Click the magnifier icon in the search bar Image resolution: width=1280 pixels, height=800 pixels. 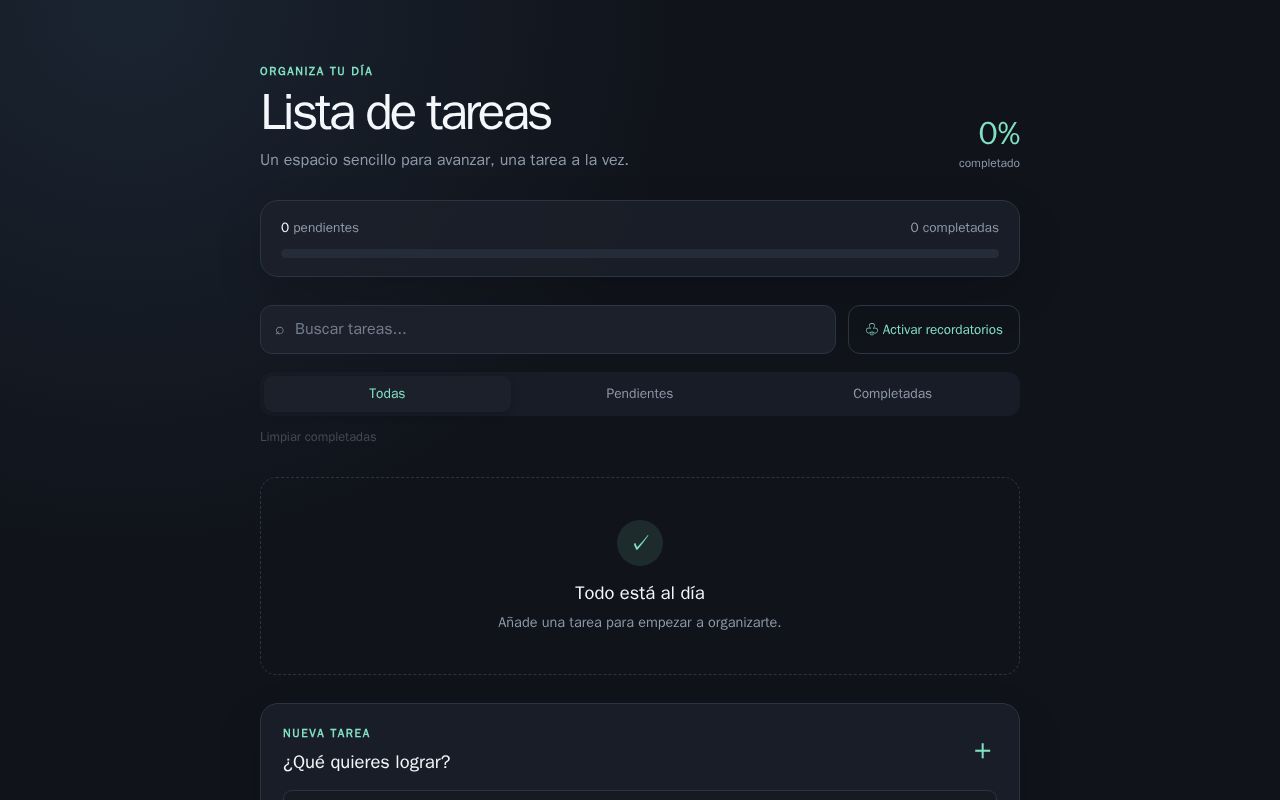pyautogui.click(x=280, y=330)
